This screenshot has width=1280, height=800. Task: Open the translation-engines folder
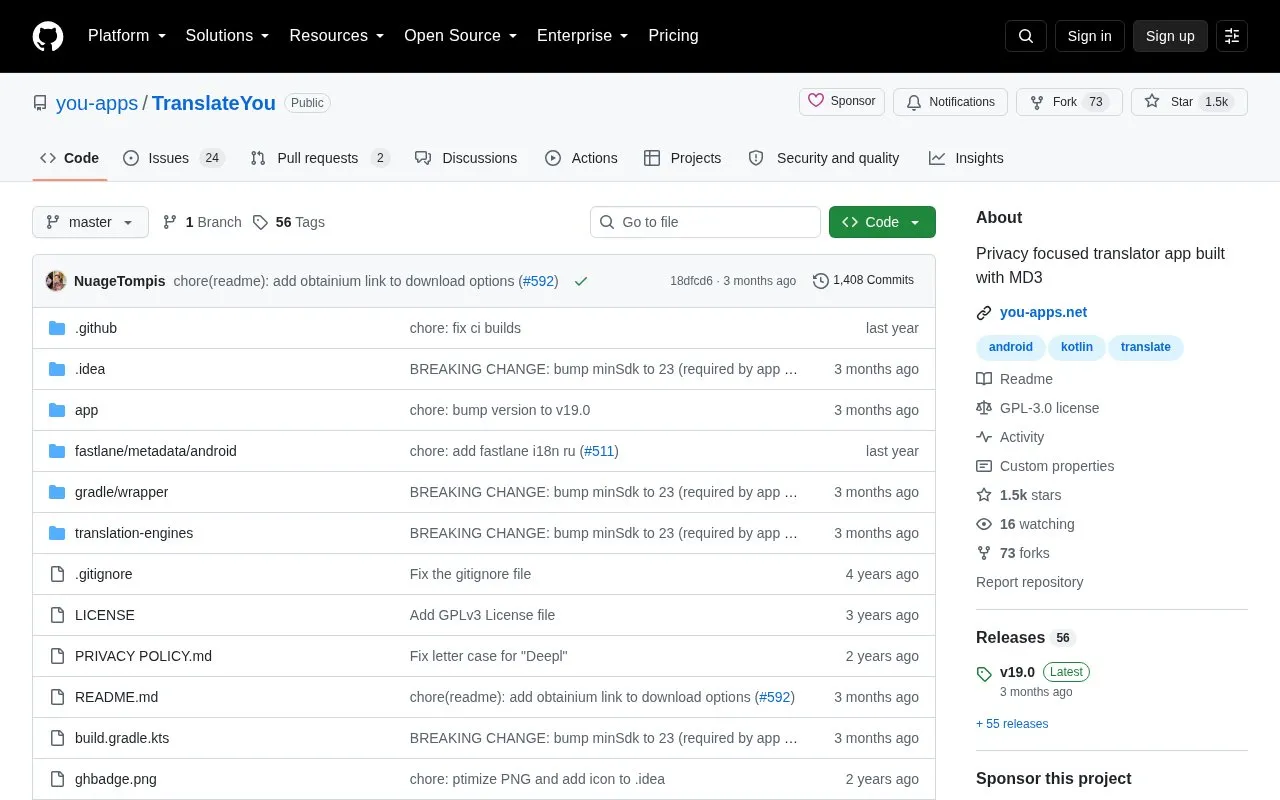click(x=134, y=533)
